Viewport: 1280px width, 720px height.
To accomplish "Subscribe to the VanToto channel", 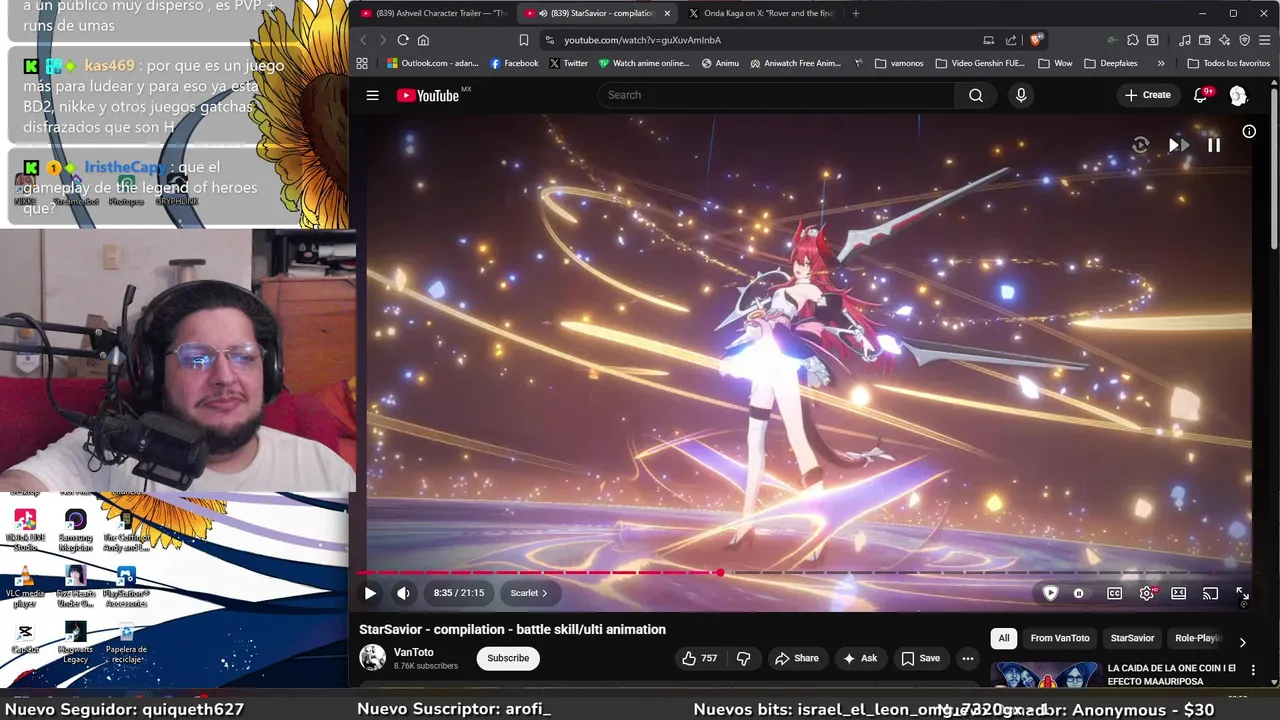I will pyautogui.click(x=508, y=658).
